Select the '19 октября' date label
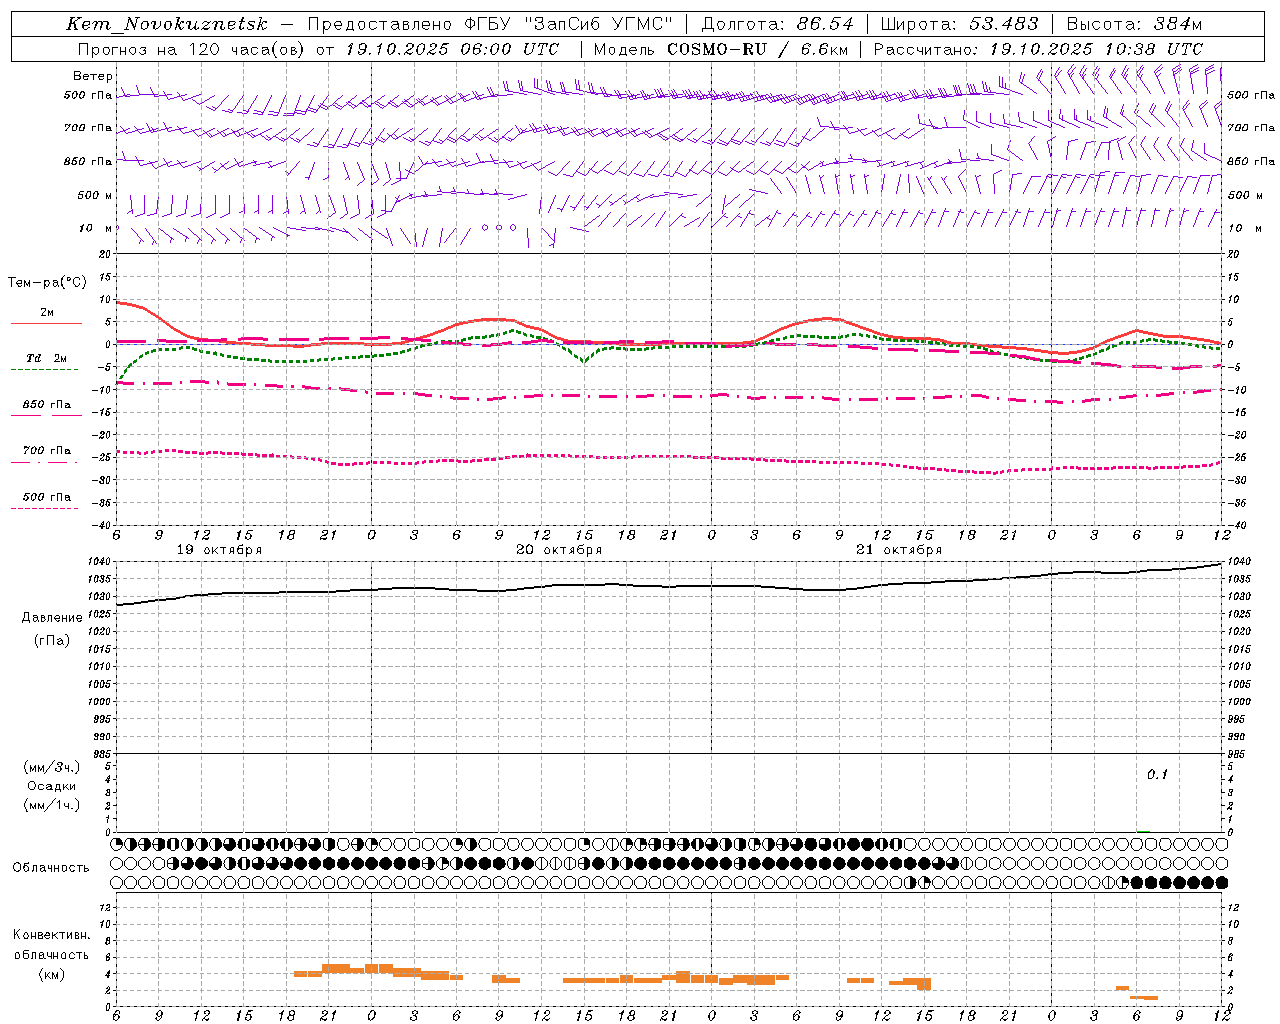Viewport: 1280px width, 1024px height. 219,550
